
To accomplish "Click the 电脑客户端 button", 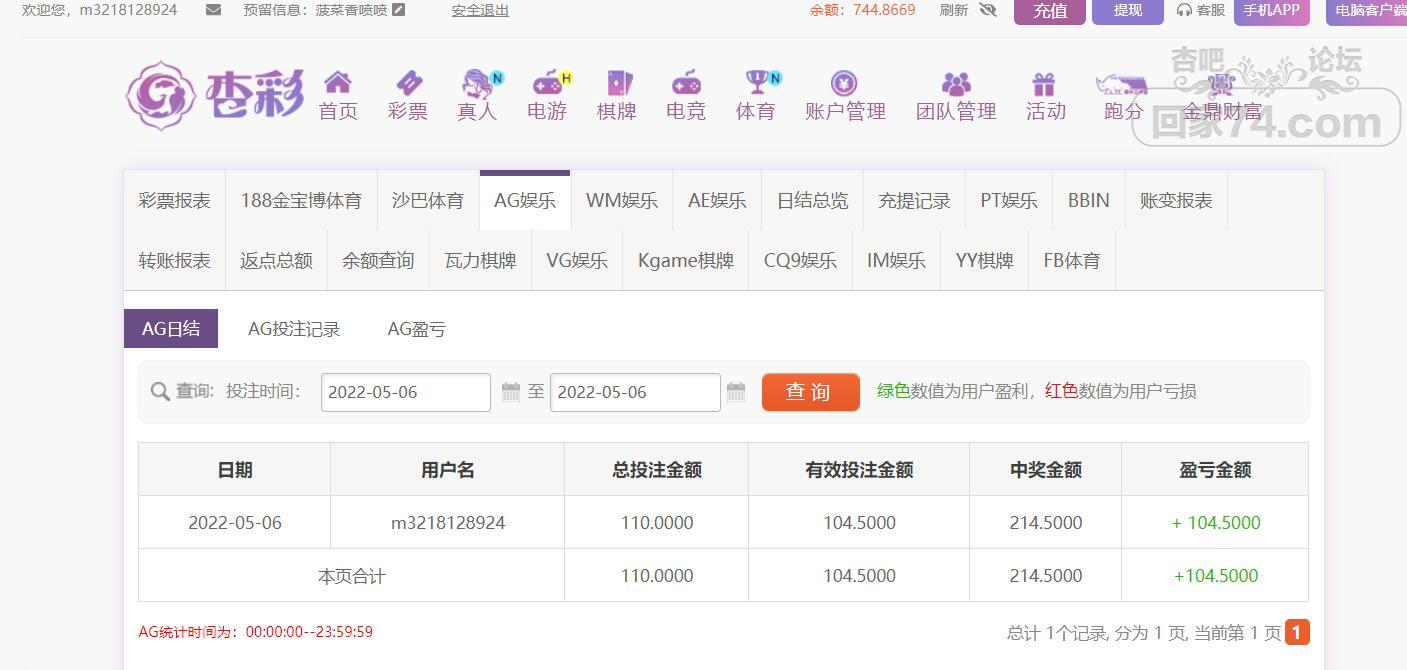I will point(1366,11).
